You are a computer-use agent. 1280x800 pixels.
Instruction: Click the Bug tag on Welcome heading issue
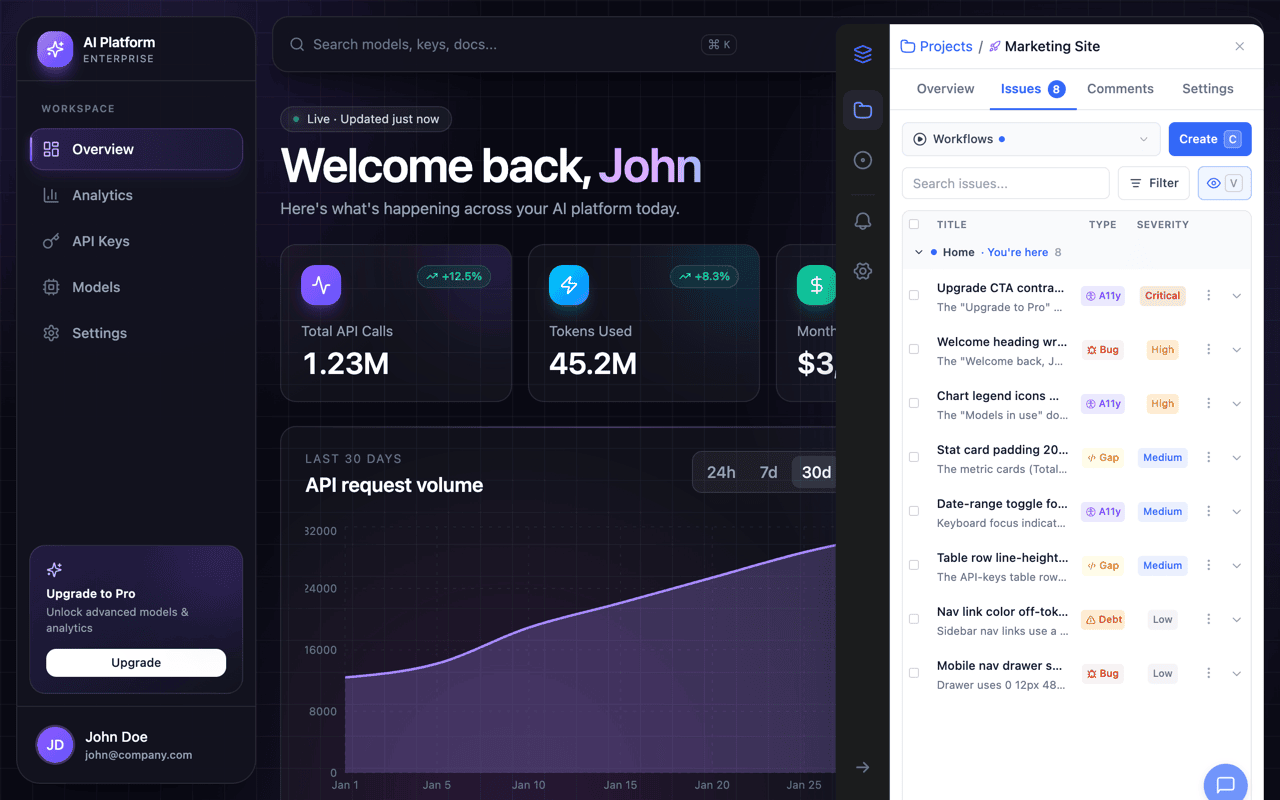(x=1102, y=350)
